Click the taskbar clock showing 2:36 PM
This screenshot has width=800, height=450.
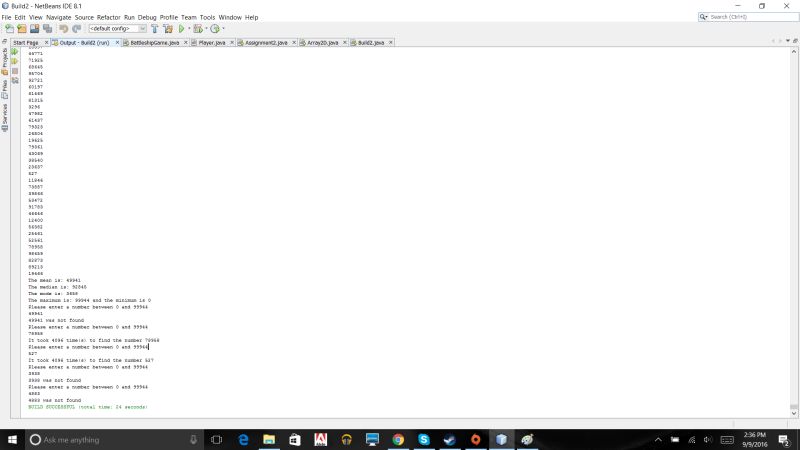coord(755,439)
